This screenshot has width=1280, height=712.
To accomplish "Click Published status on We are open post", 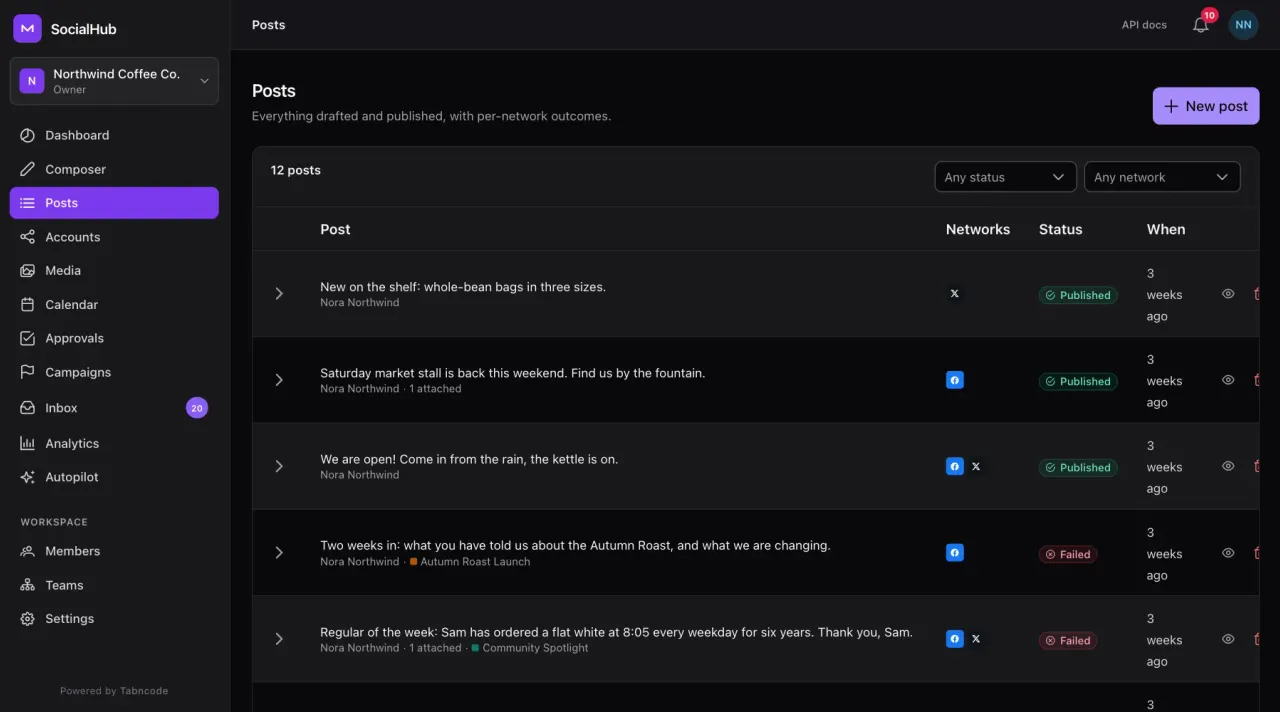I will point(1078,467).
